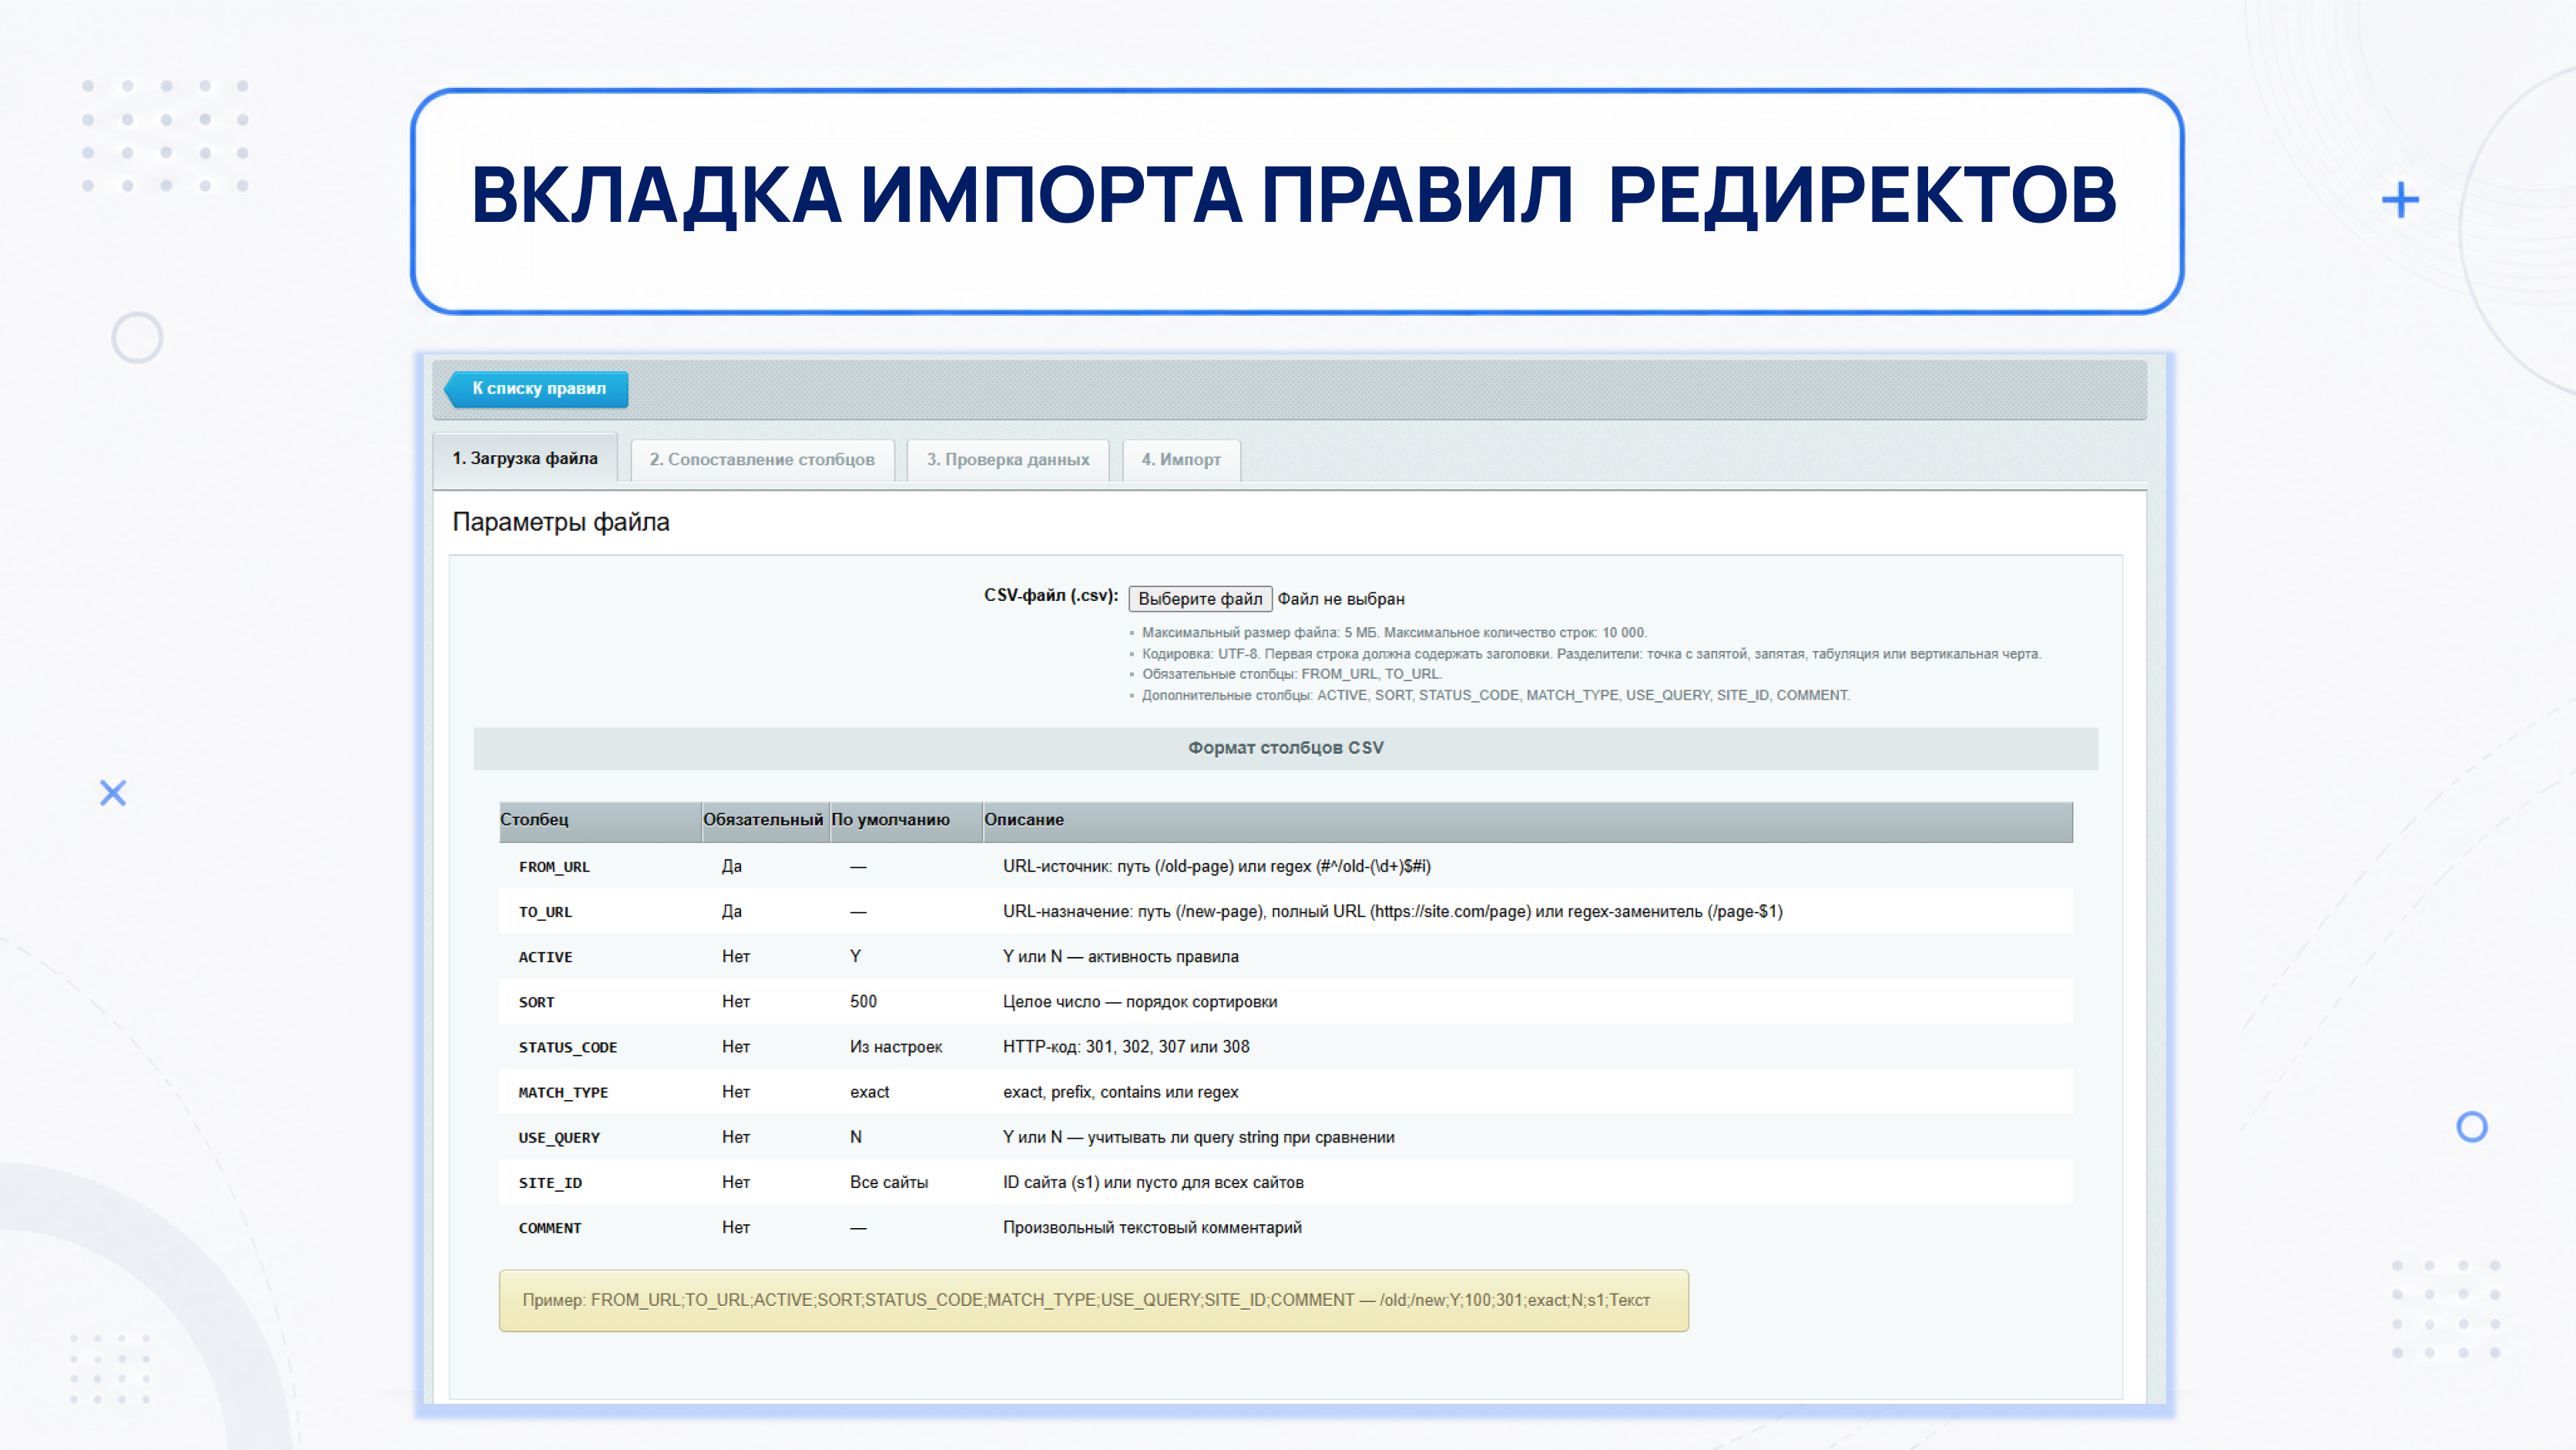Click the blue X cross icon
2576x1450 pixels.
click(x=113, y=793)
